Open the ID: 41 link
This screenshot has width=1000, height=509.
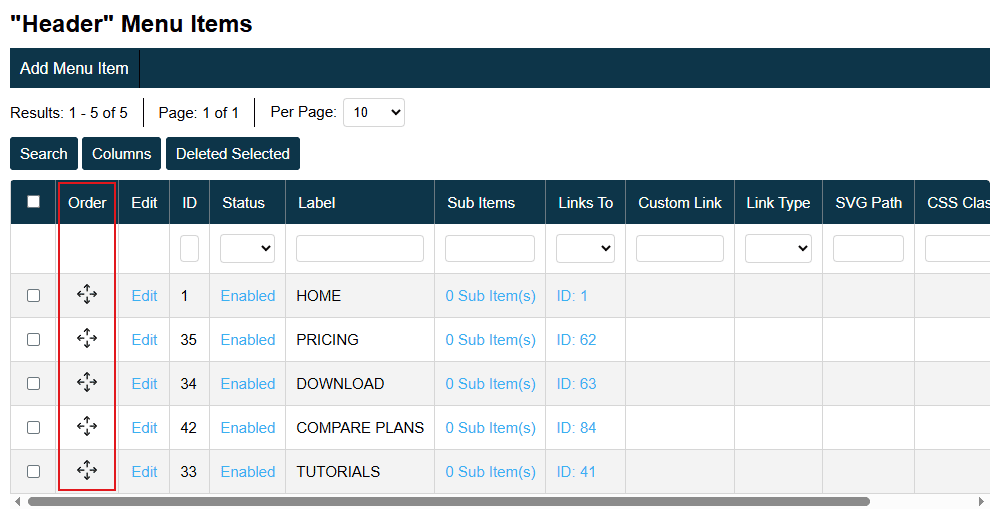[576, 472]
